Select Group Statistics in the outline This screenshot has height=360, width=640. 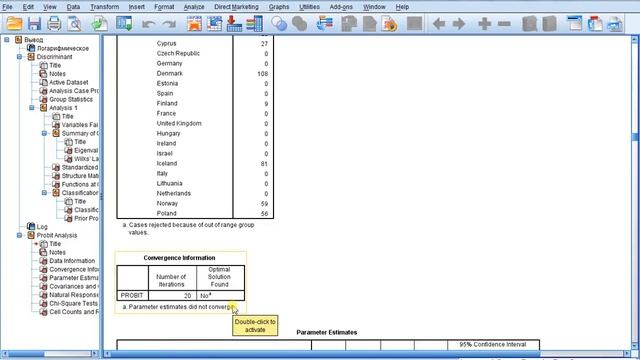(x=71, y=99)
